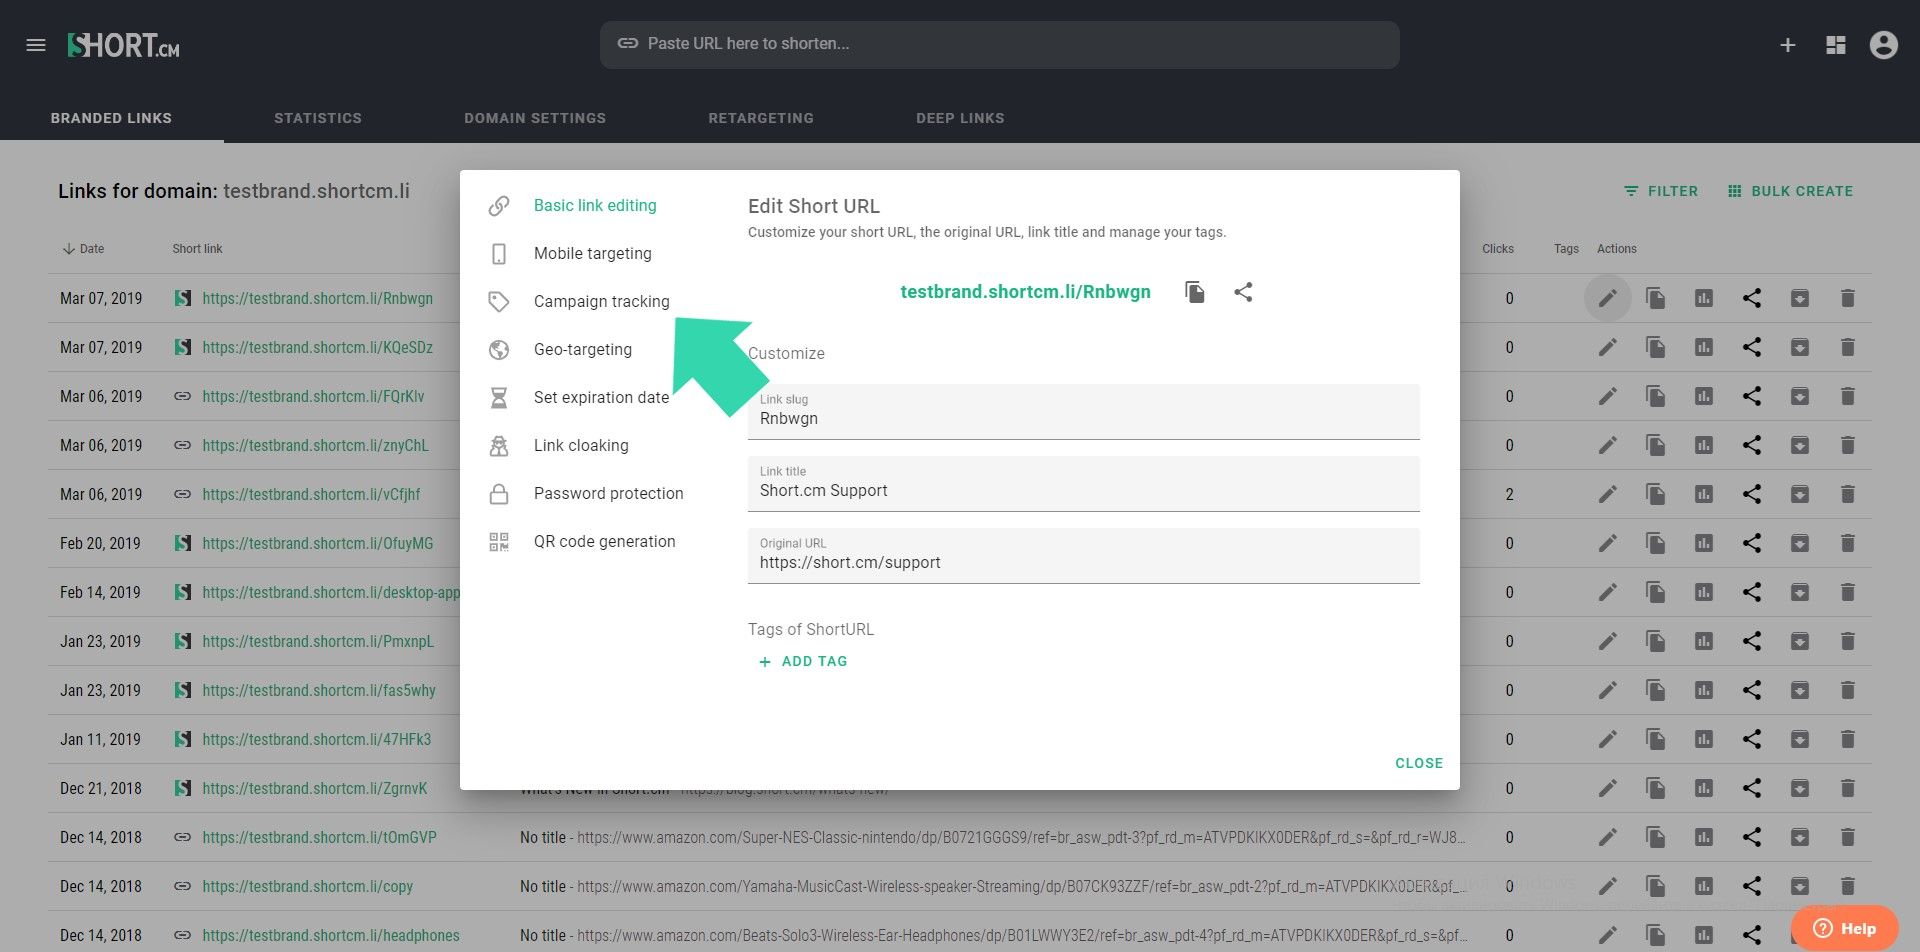The height and width of the screenshot is (952, 1920).
Task: Add a tag to the short URL
Action: 803,662
